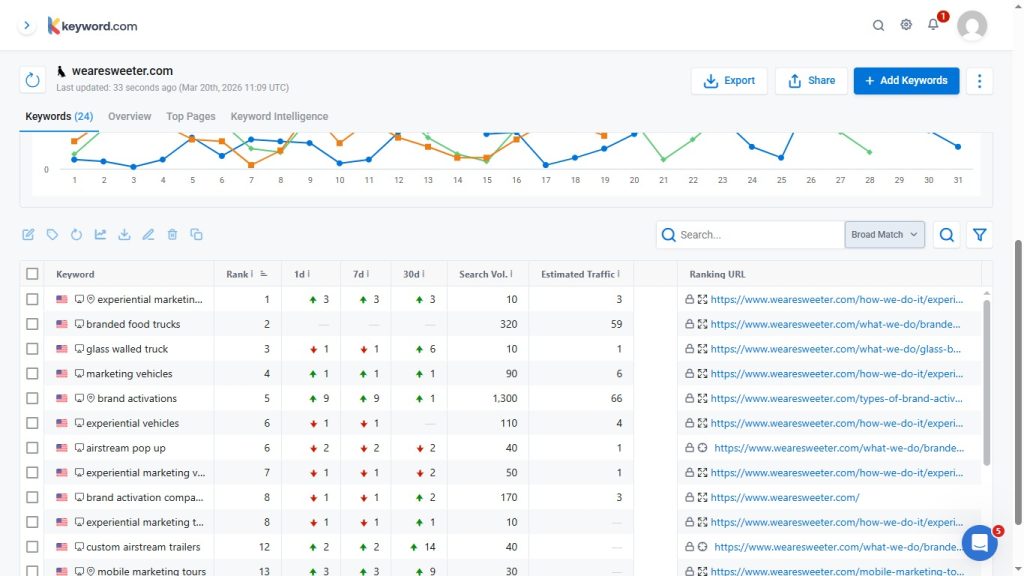
Task: Toggle the select-all checkbox in table header
Action: (x=32, y=273)
